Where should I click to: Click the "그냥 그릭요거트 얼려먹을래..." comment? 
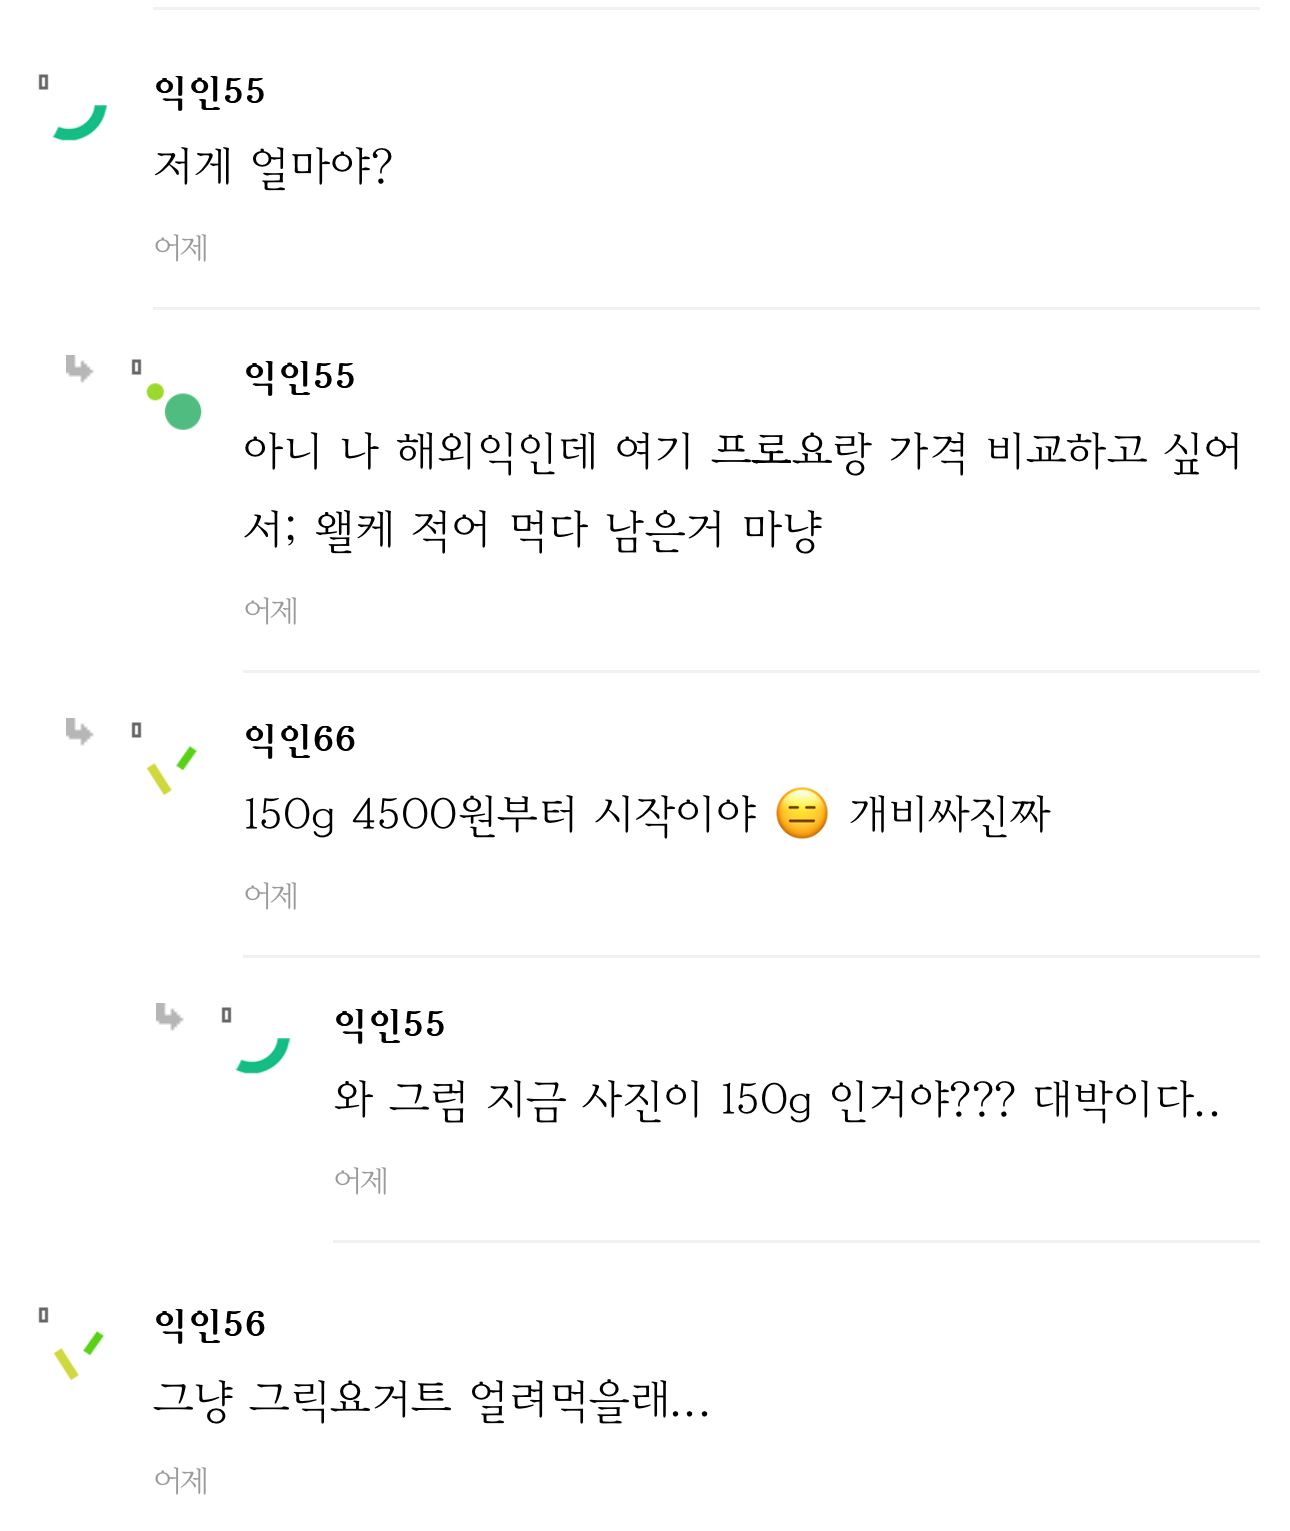(431, 1399)
